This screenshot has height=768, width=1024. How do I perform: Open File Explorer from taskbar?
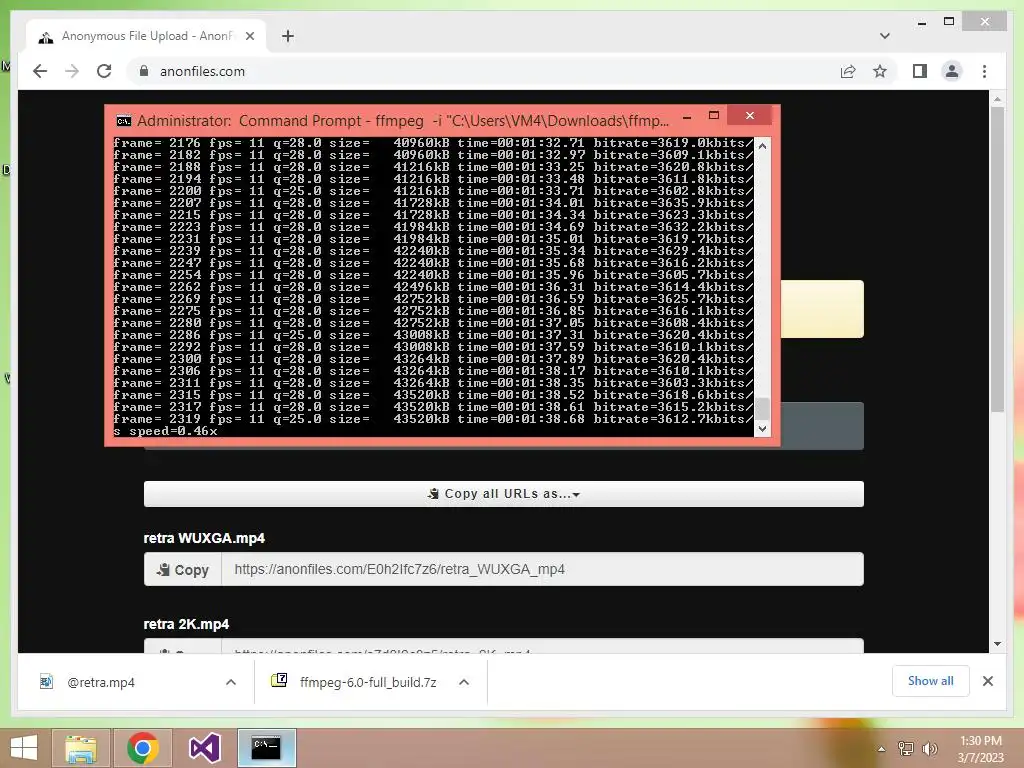pos(81,748)
